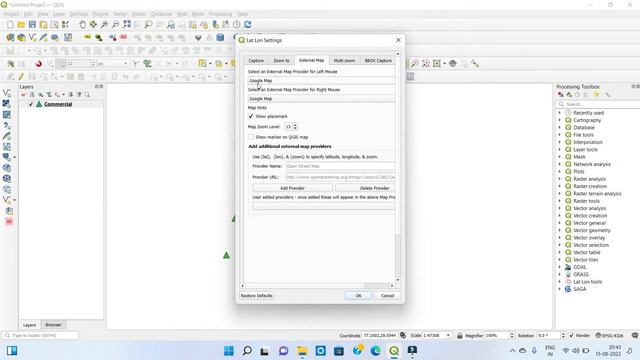Switch to the Capture tab
Image resolution: width=640 pixels, height=360 pixels.
[256, 60]
